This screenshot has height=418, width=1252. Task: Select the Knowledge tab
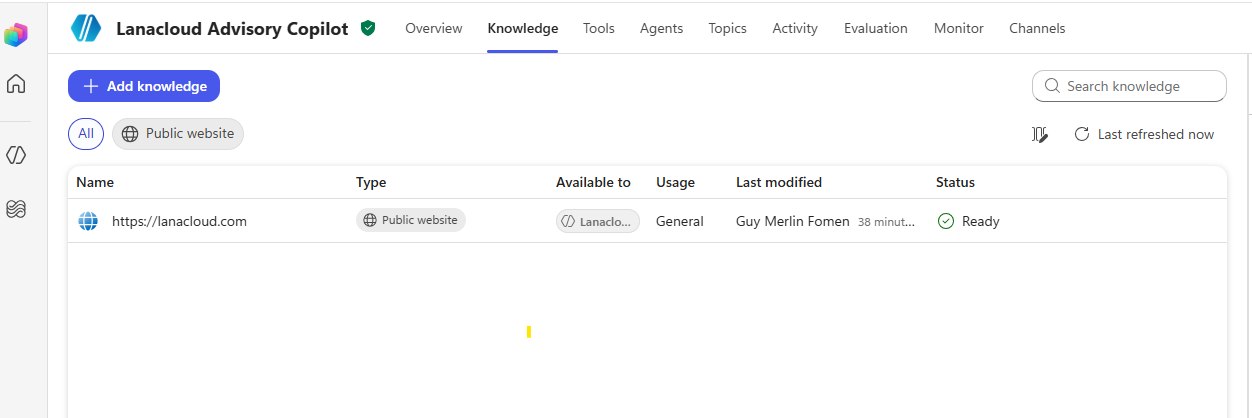click(x=523, y=28)
